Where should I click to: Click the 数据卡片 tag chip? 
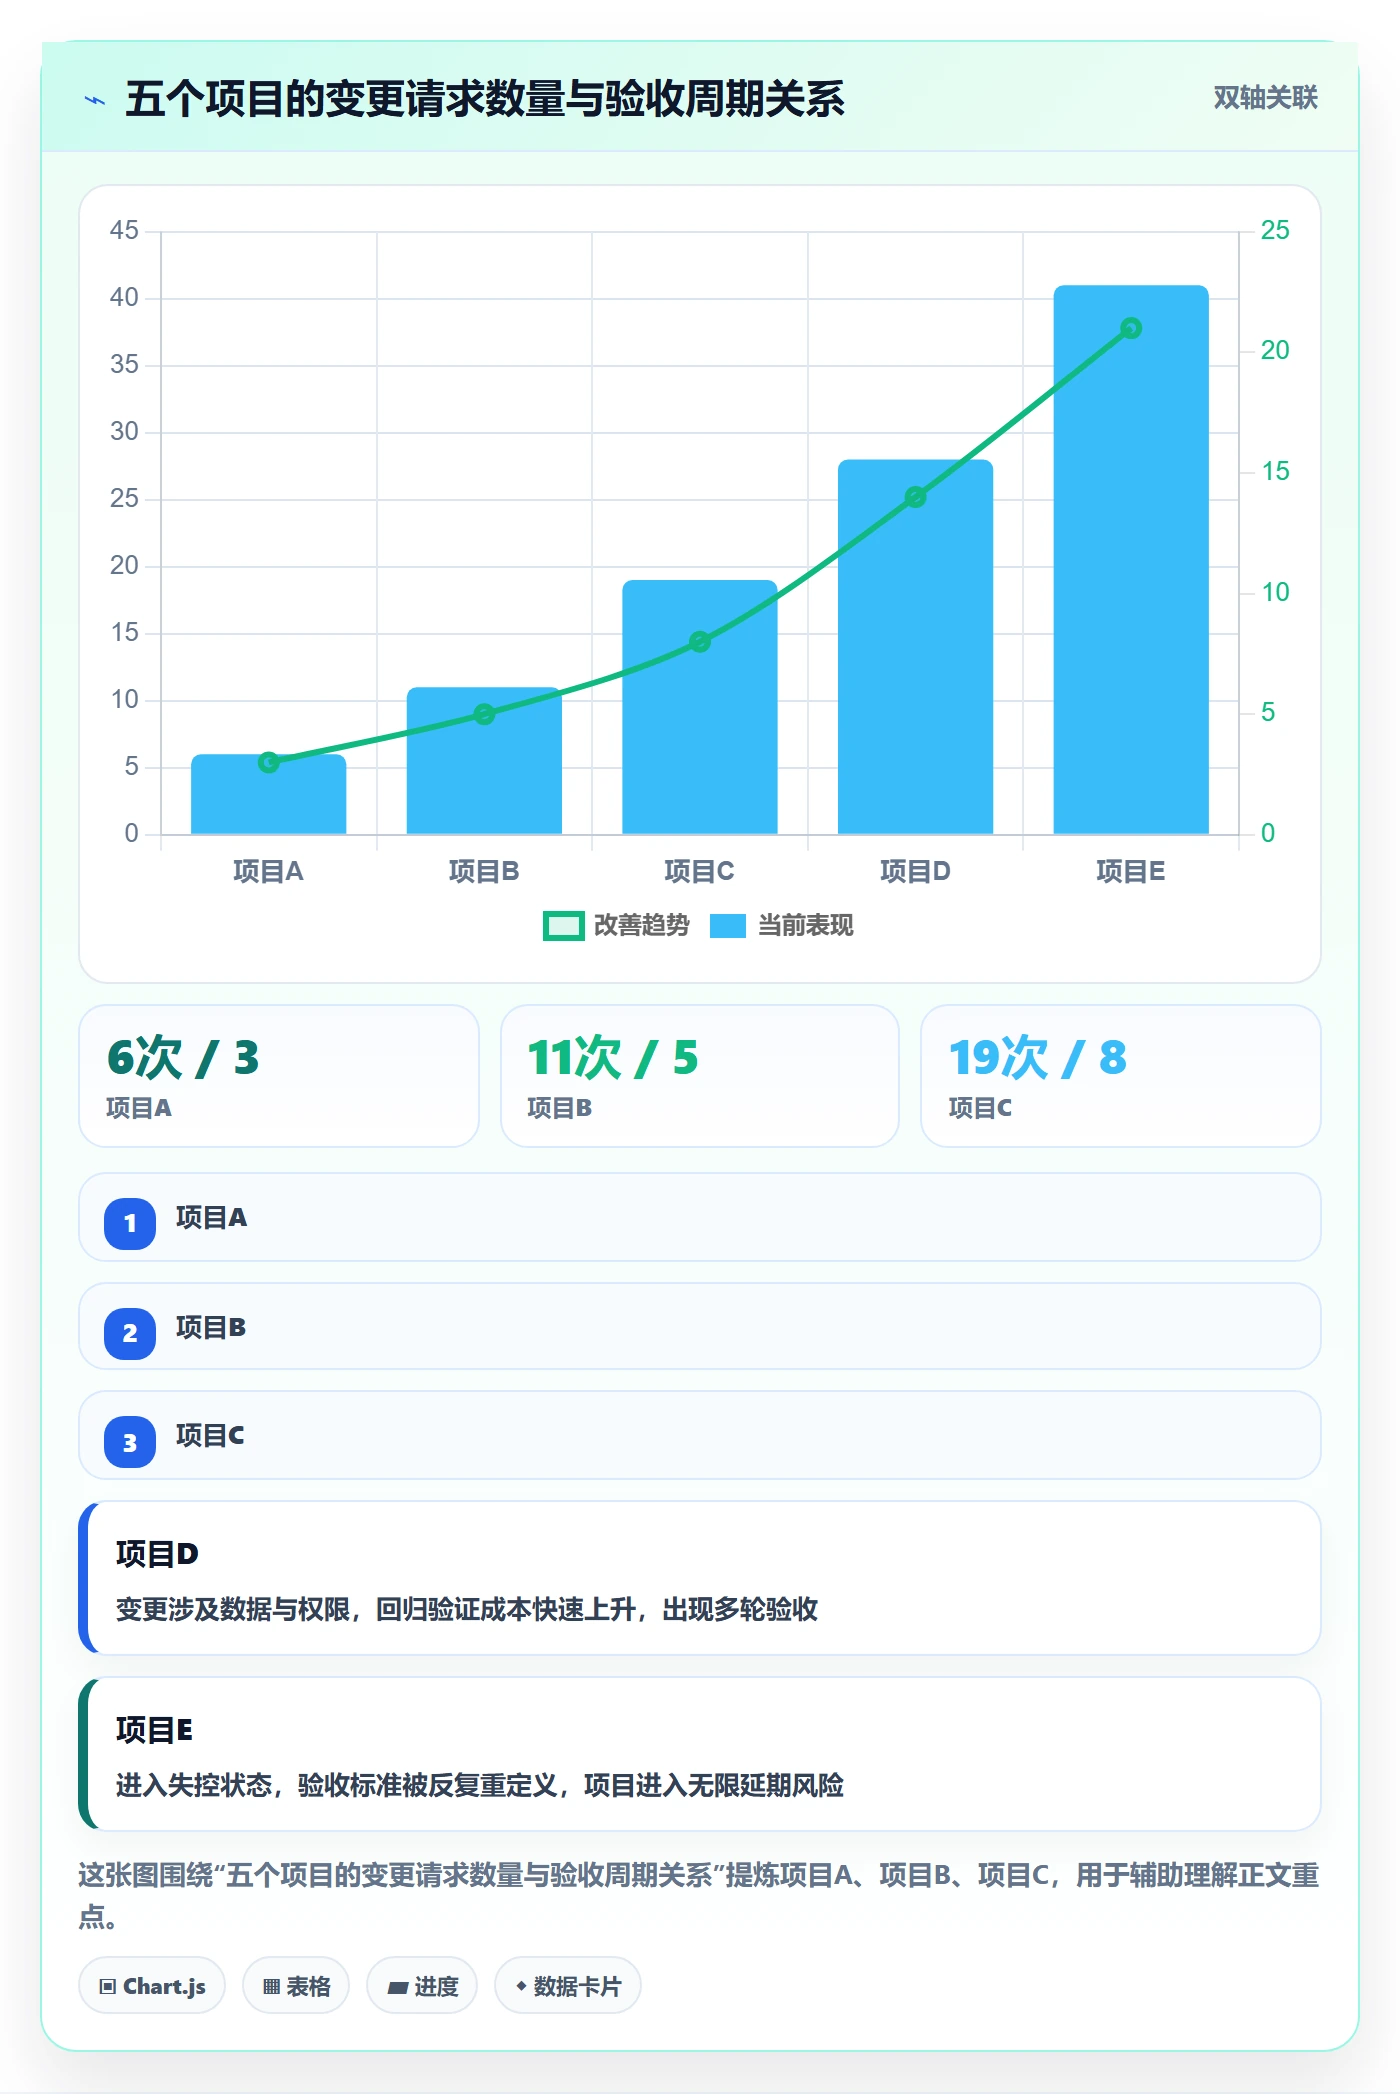tap(568, 1986)
